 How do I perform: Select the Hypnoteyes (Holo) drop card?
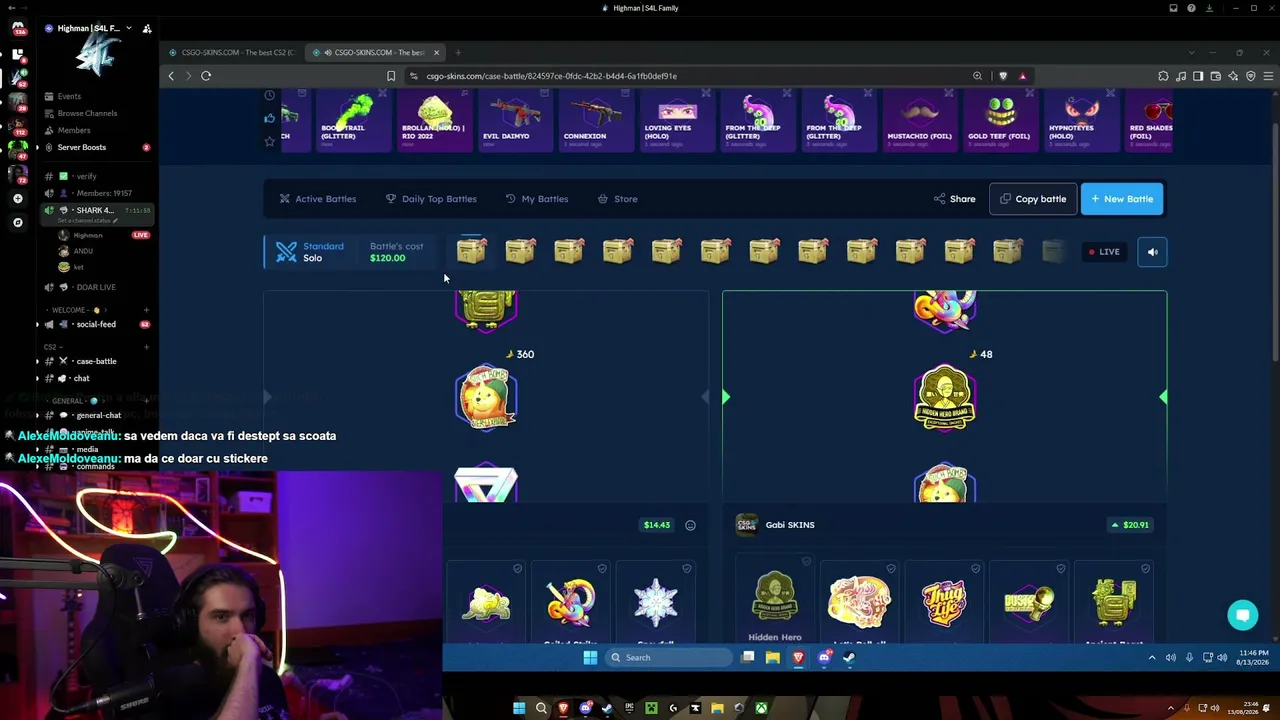[1081, 120]
